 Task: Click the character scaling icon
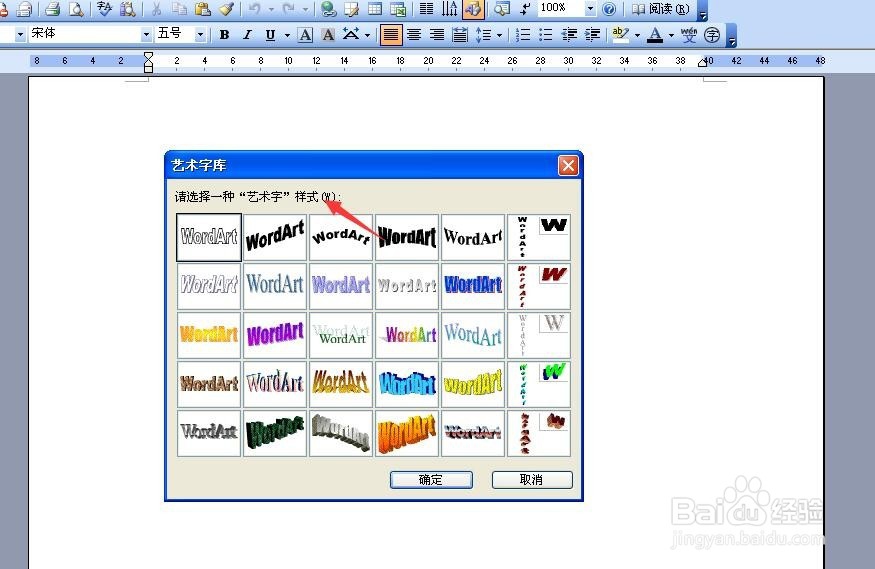[351, 35]
